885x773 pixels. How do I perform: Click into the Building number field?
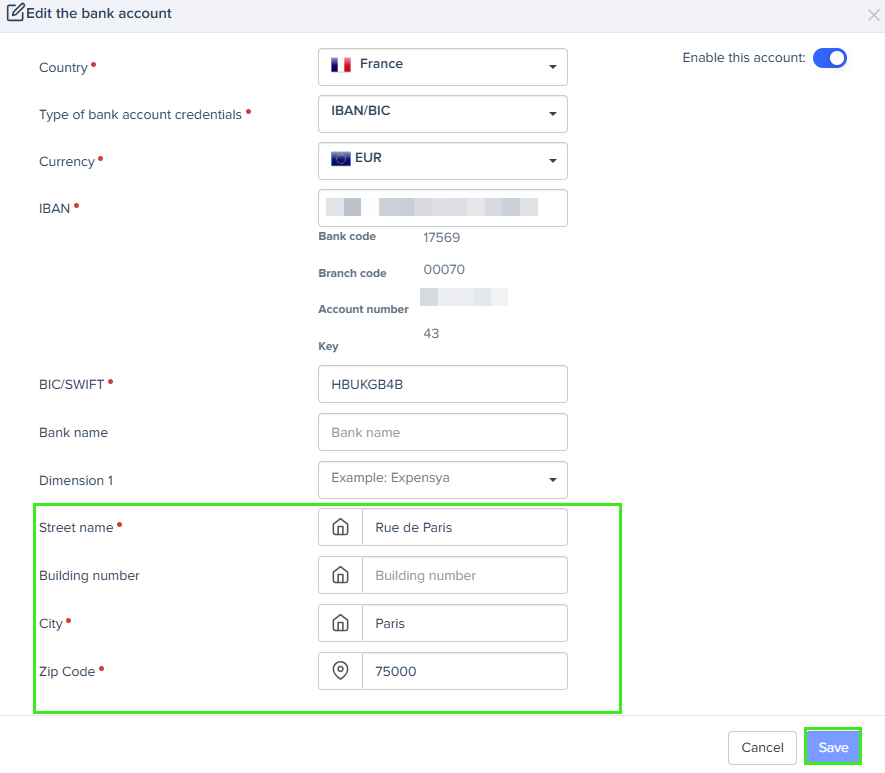pos(465,575)
